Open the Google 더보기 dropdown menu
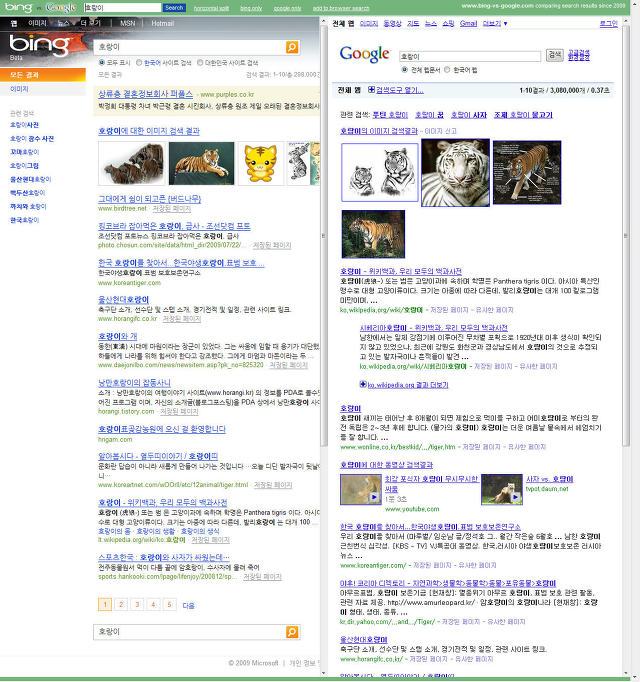Viewport: 640px width, 682px height. point(495,23)
